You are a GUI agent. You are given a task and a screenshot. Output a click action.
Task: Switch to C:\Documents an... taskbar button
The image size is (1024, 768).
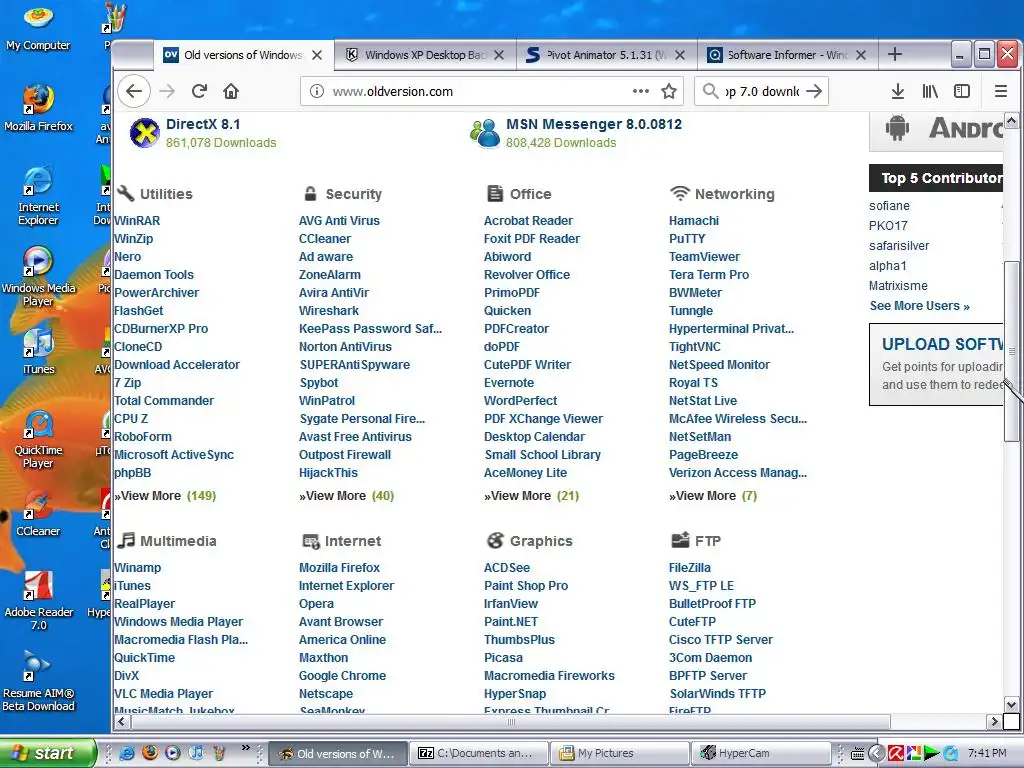point(478,753)
